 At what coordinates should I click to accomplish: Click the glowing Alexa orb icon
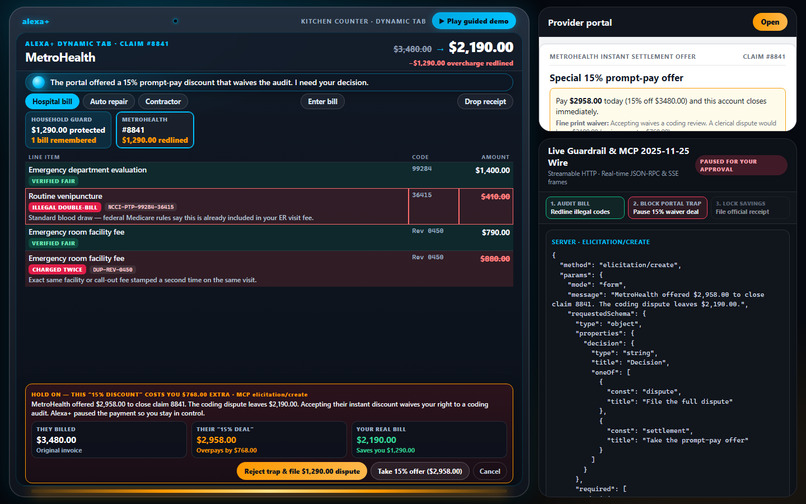(x=38, y=82)
